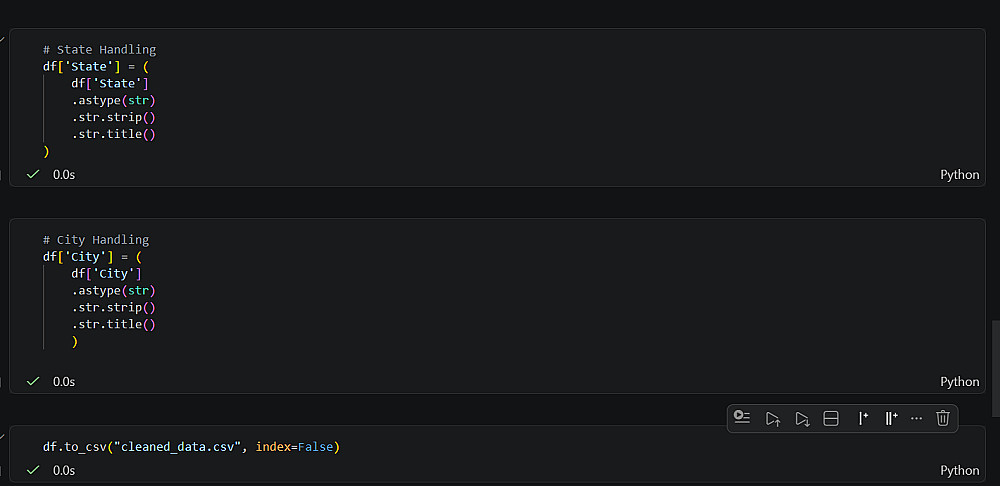This screenshot has height=486, width=1000.
Task: Run by line in the to_csv cell
Action: coord(741,418)
